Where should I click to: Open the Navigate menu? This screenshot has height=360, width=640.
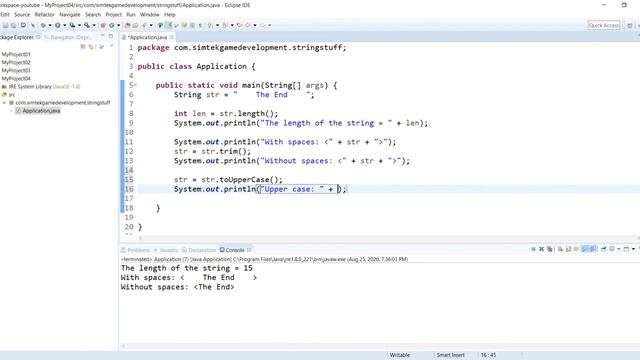pos(70,15)
